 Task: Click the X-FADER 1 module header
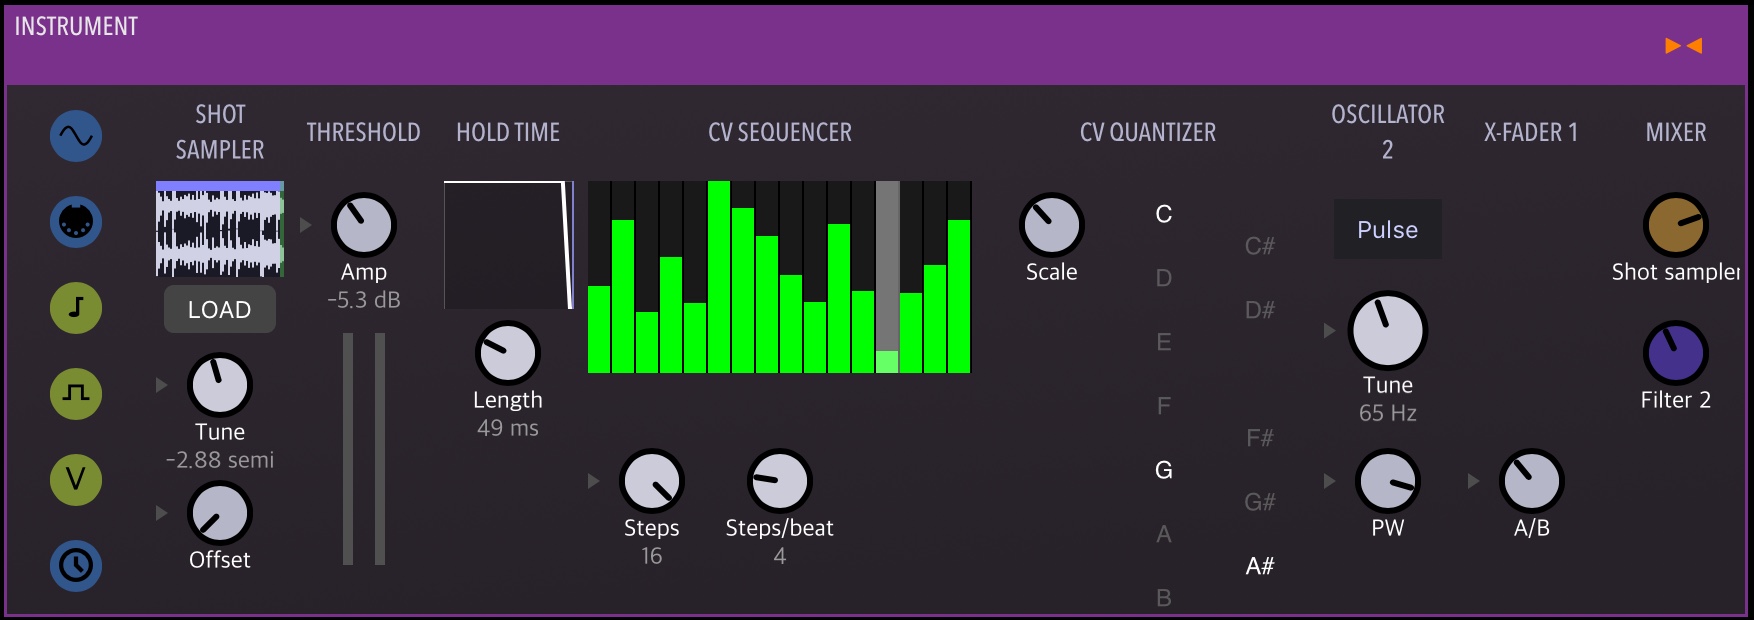coord(1531,132)
